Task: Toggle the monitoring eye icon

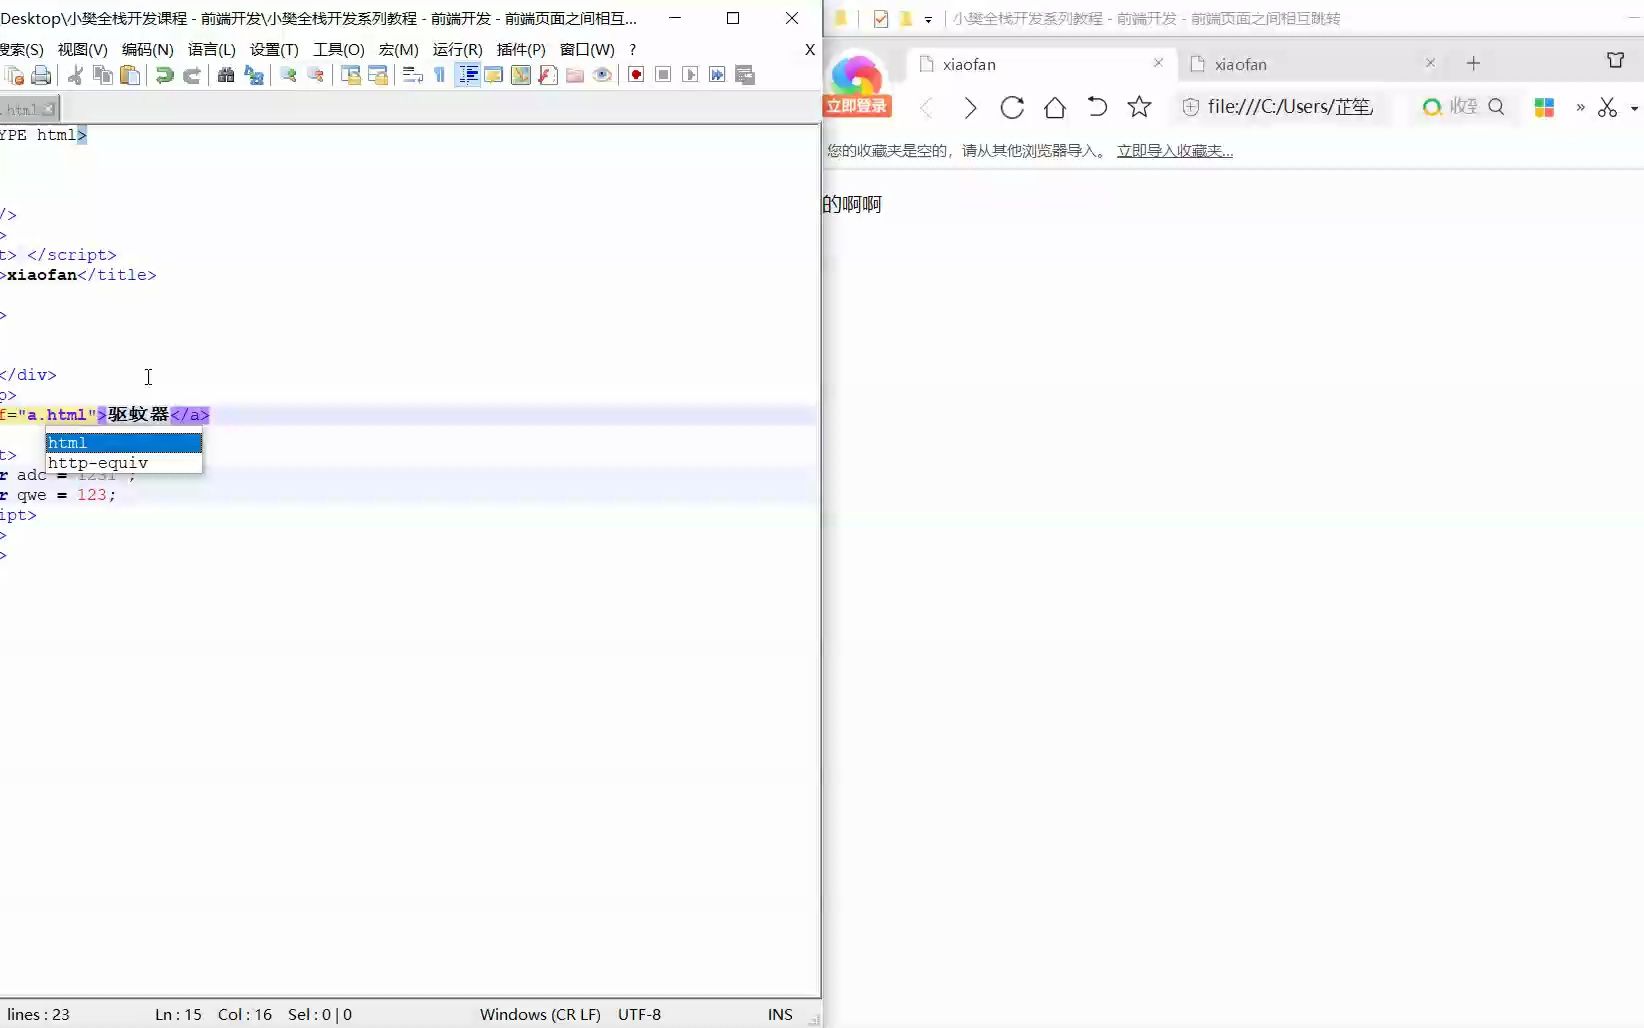Action: point(602,75)
